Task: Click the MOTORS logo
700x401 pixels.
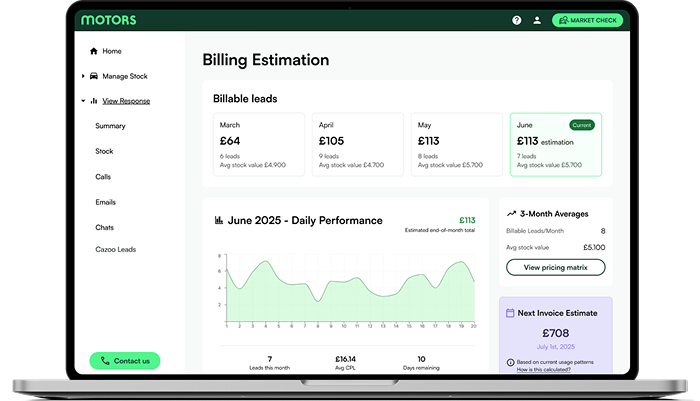Action: [x=109, y=20]
